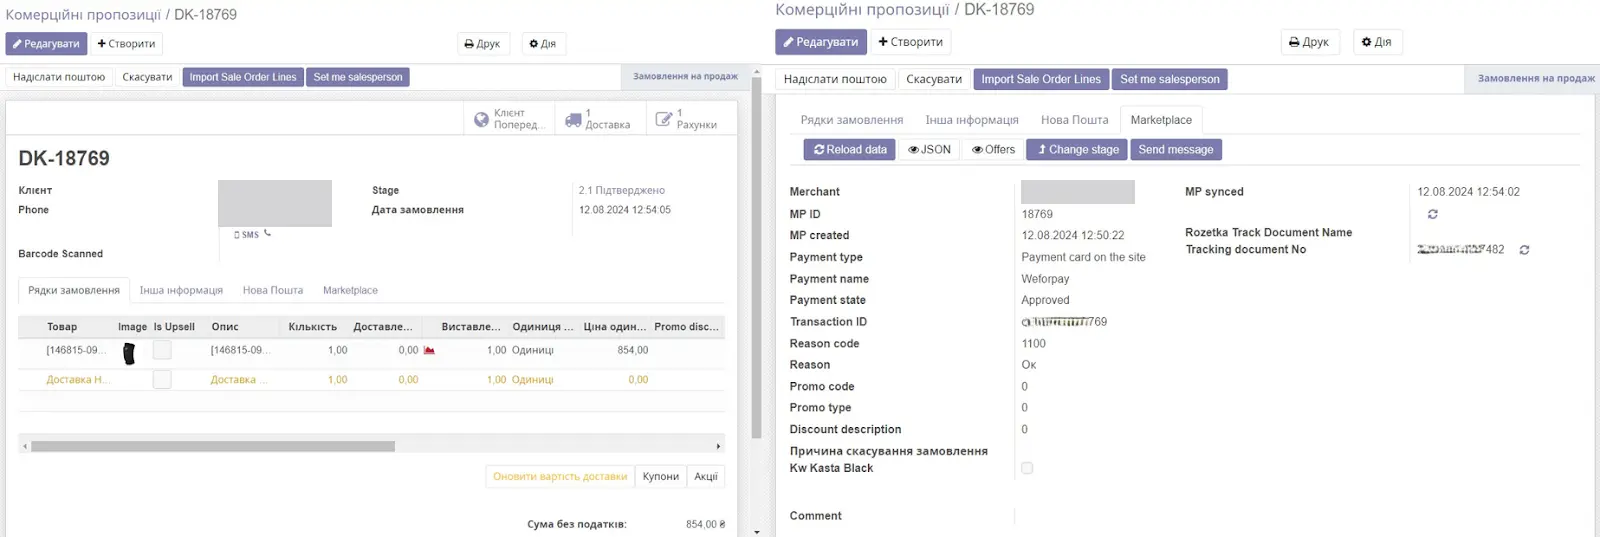Image resolution: width=1600 pixels, height=537 pixels.
Task: Select Інша інформація tab in right panel
Action: [x=972, y=120]
